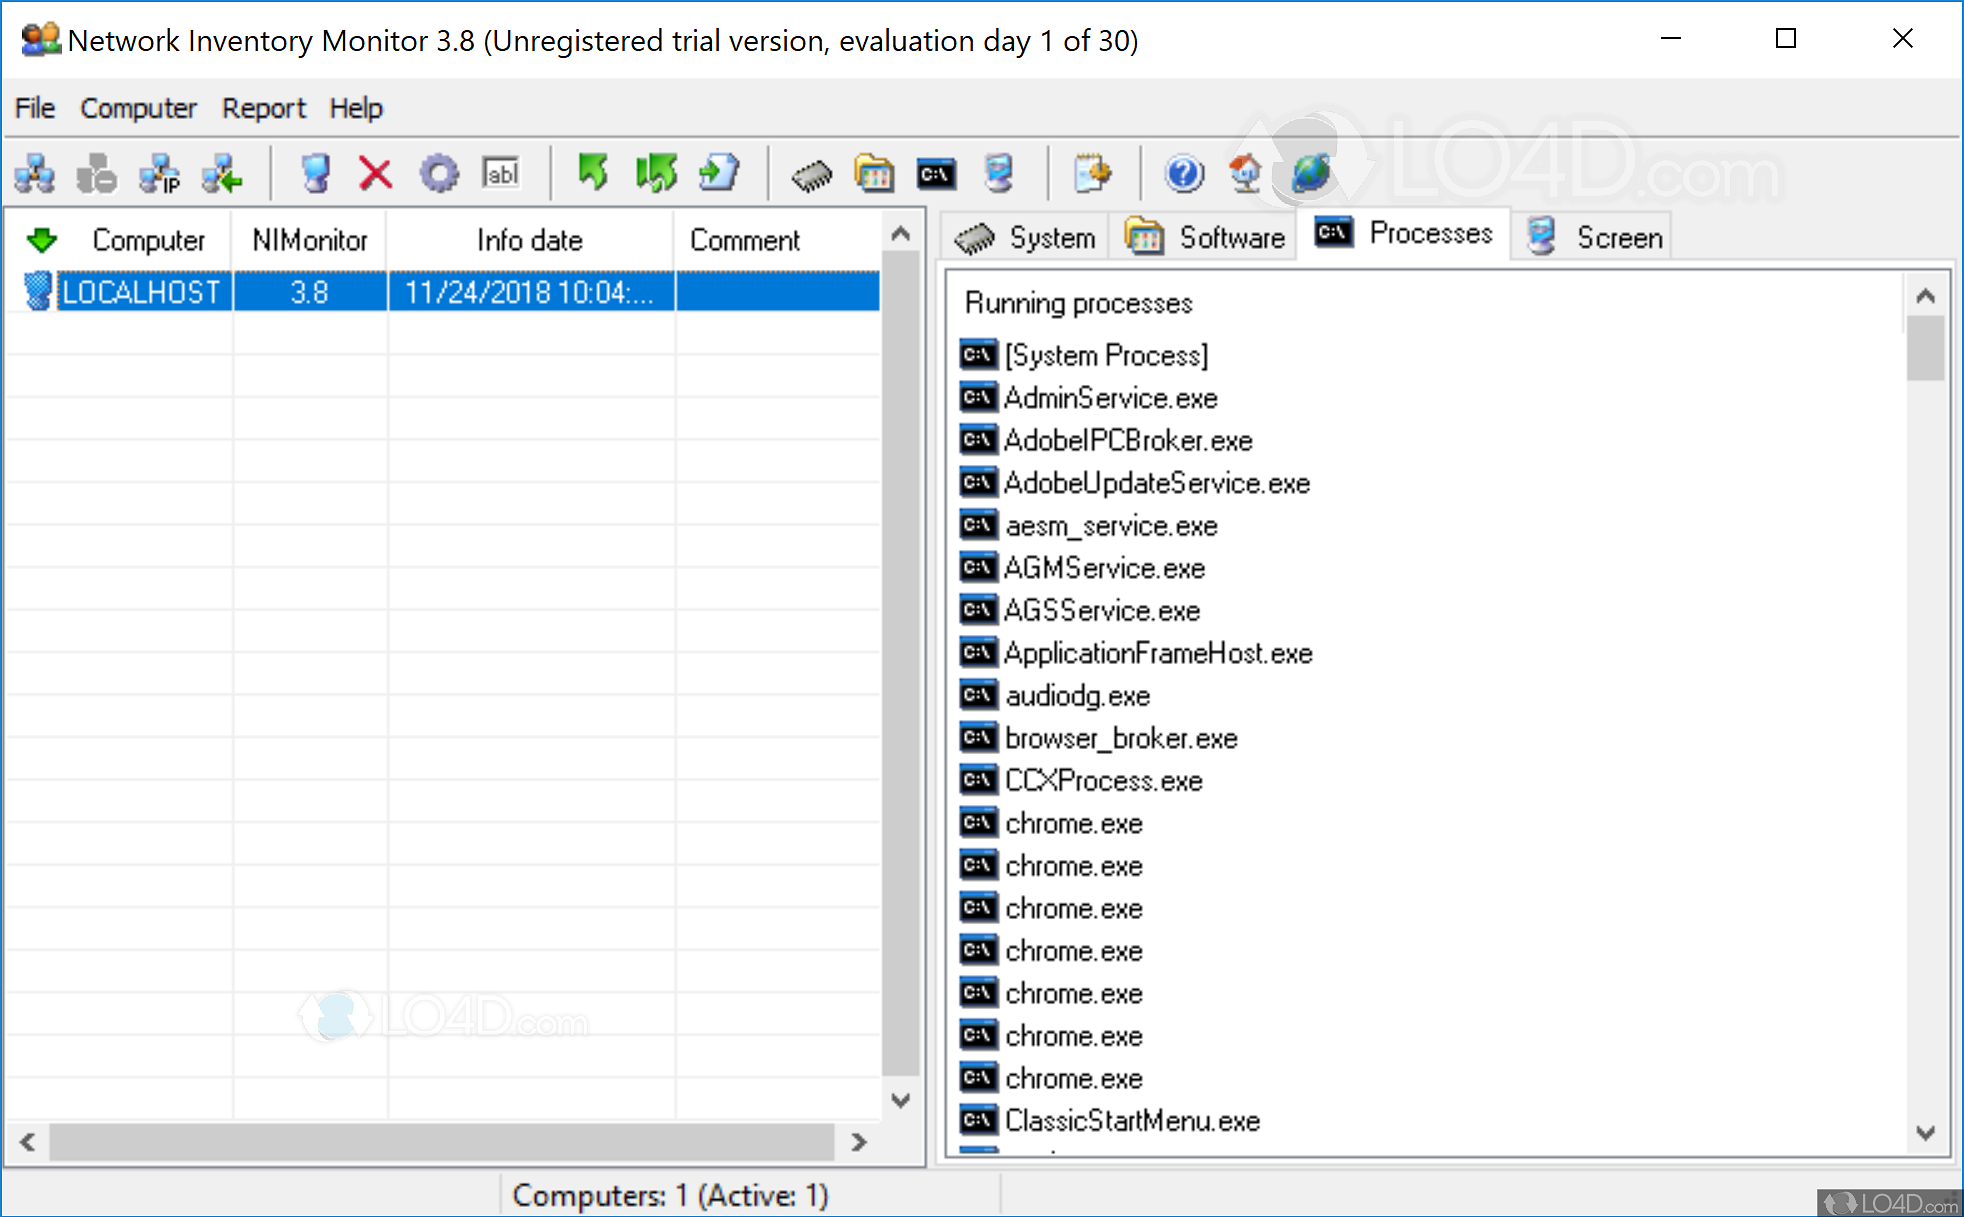Rename computer using the abl icon
1964x1217 pixels.
501,173
